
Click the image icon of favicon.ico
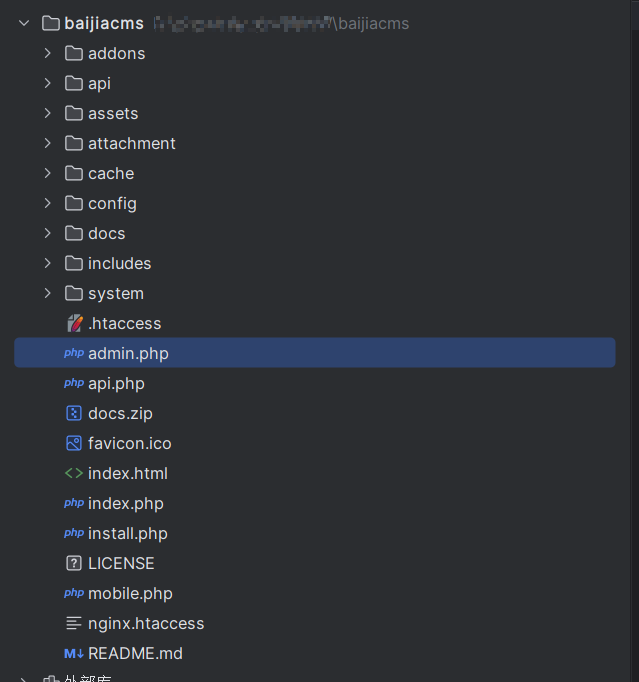[74, 443]
